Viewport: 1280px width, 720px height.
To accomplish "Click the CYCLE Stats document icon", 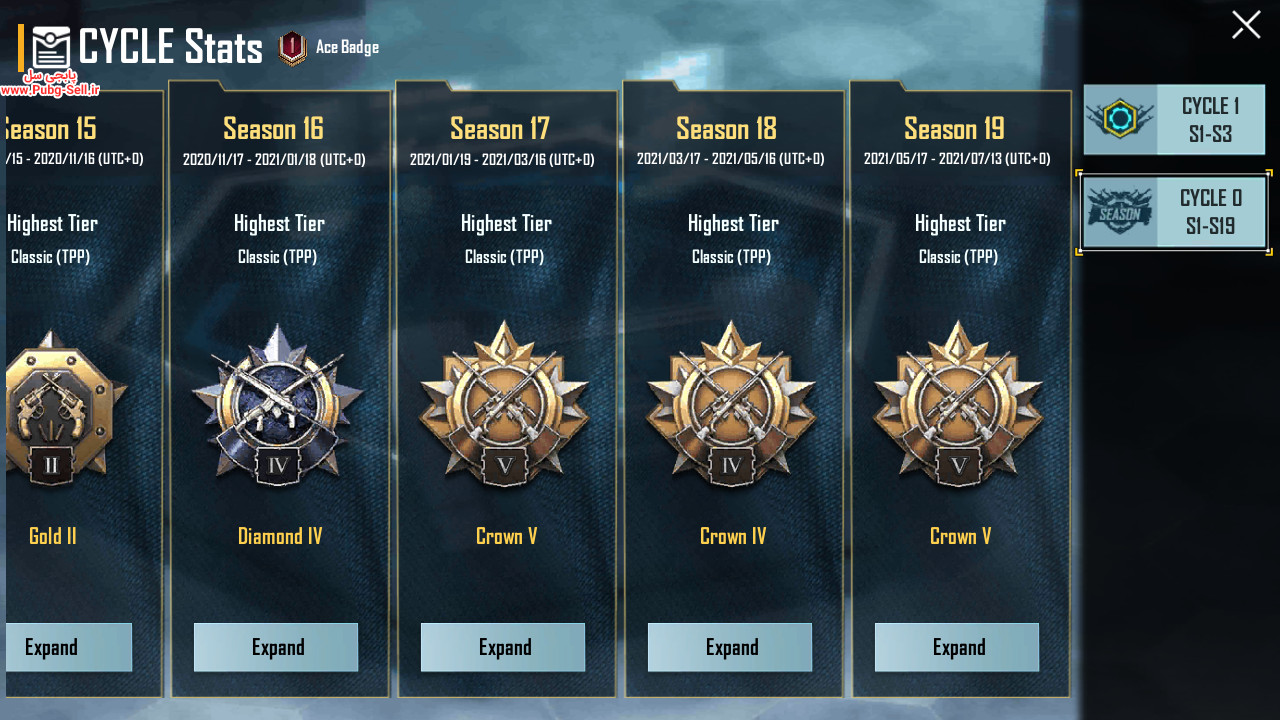I will 51,47.
